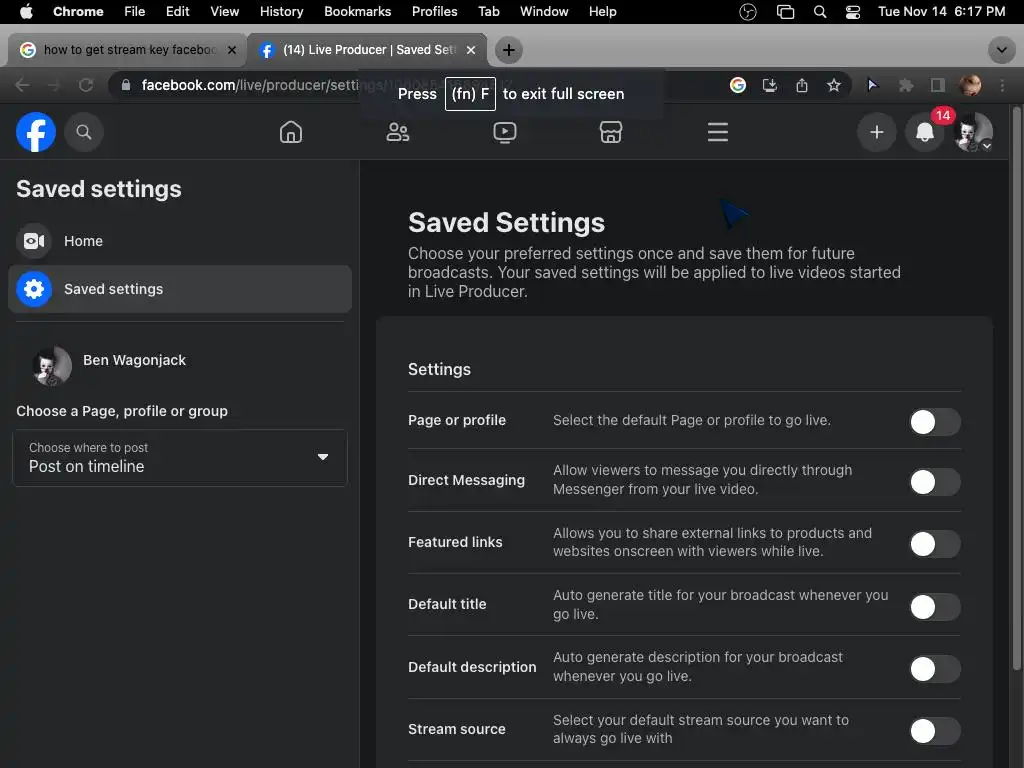This screenshot has width=1024, height=768.
Task: Open the account profile menu arrow
Action: point(987,146)
